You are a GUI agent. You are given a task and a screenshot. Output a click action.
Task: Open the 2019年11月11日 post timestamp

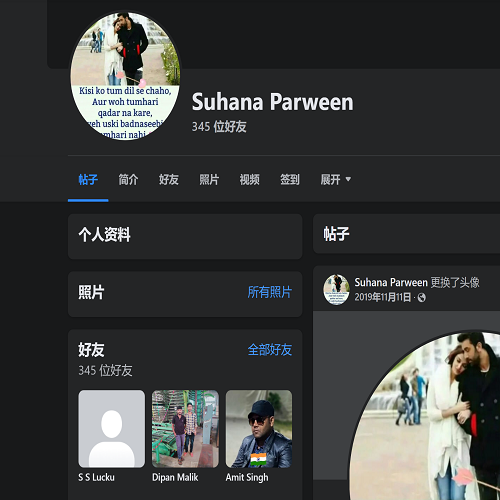coord(382,297)
